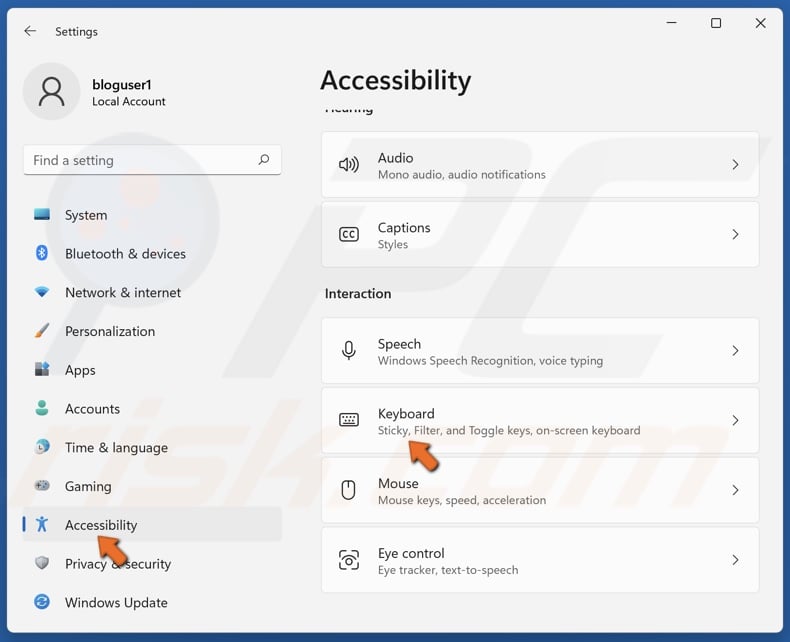Open Windows Speech Recognition settings

(540, 350)
